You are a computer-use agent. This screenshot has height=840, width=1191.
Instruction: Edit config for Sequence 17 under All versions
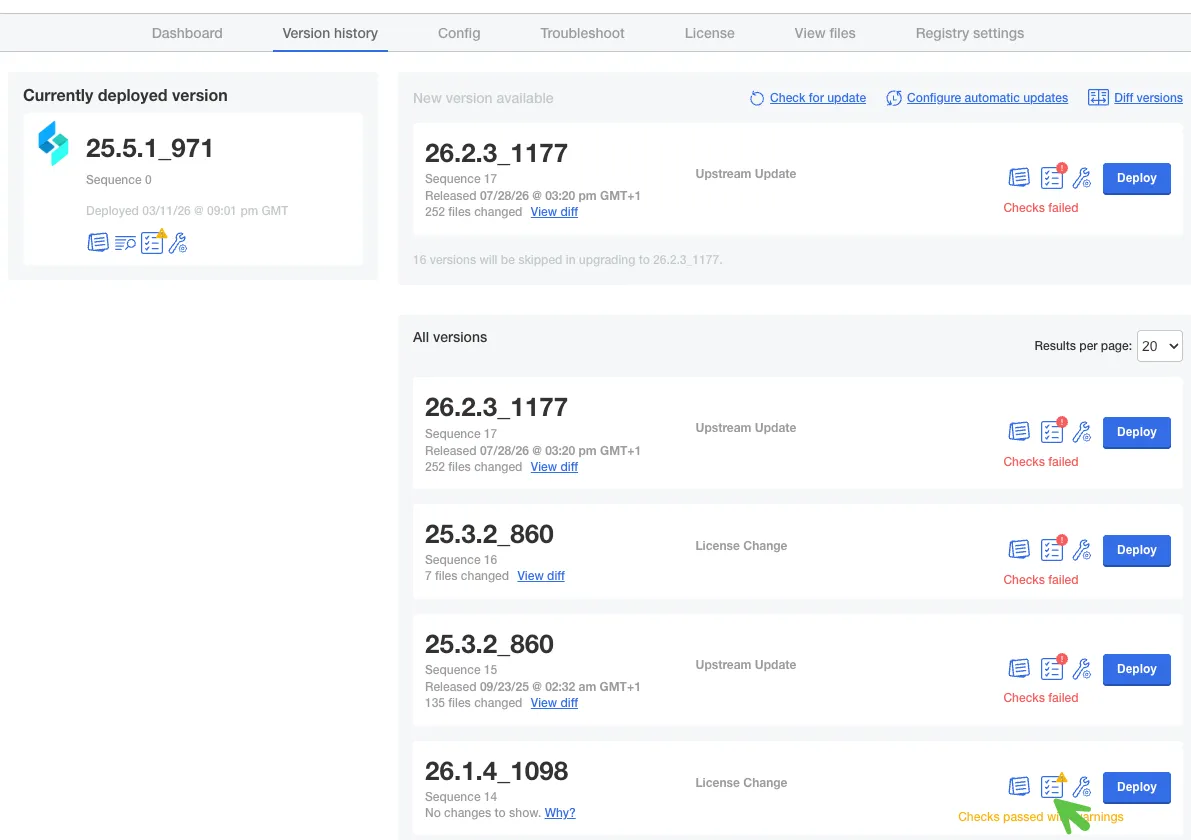tap(1082, 432)
